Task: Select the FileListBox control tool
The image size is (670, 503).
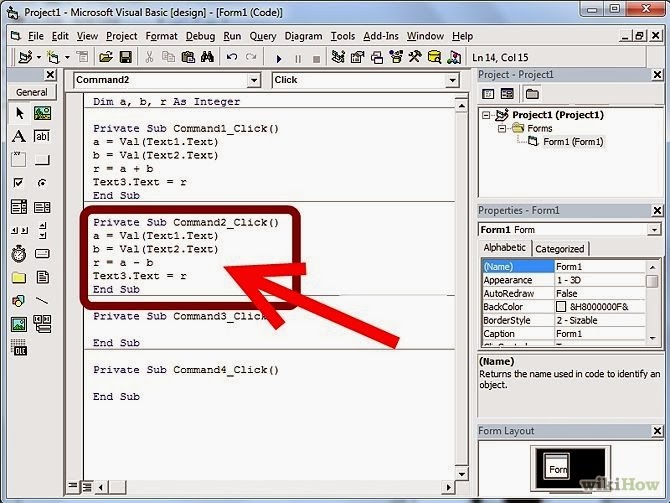Action: (x=42, y=278)
